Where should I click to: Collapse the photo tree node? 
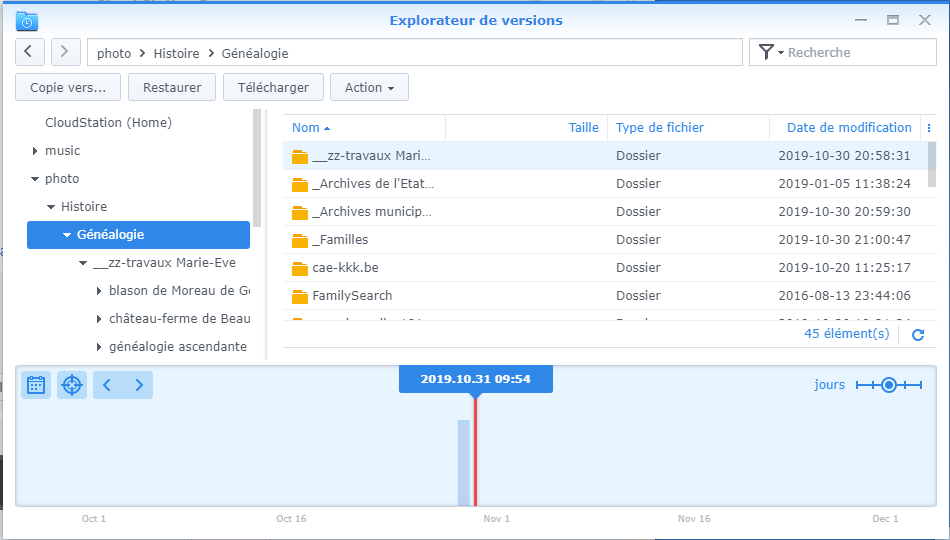[x=35, y=179]
